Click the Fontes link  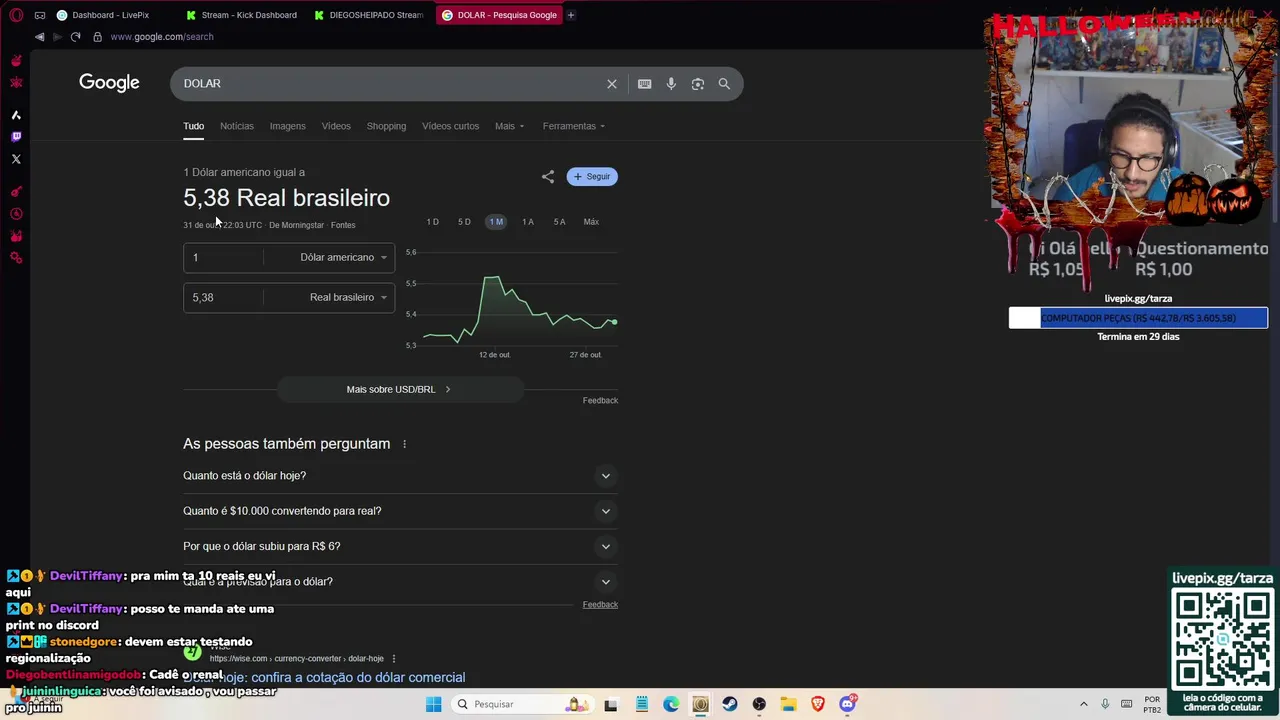tap(343, 225)
